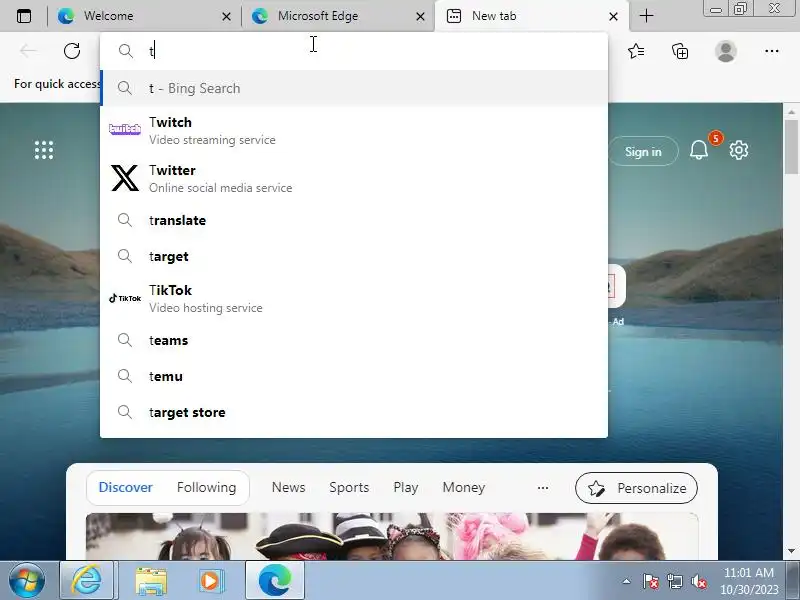The image size is (800, 600).
Task: Click the X Twitter logo icon
Action: 125,178
